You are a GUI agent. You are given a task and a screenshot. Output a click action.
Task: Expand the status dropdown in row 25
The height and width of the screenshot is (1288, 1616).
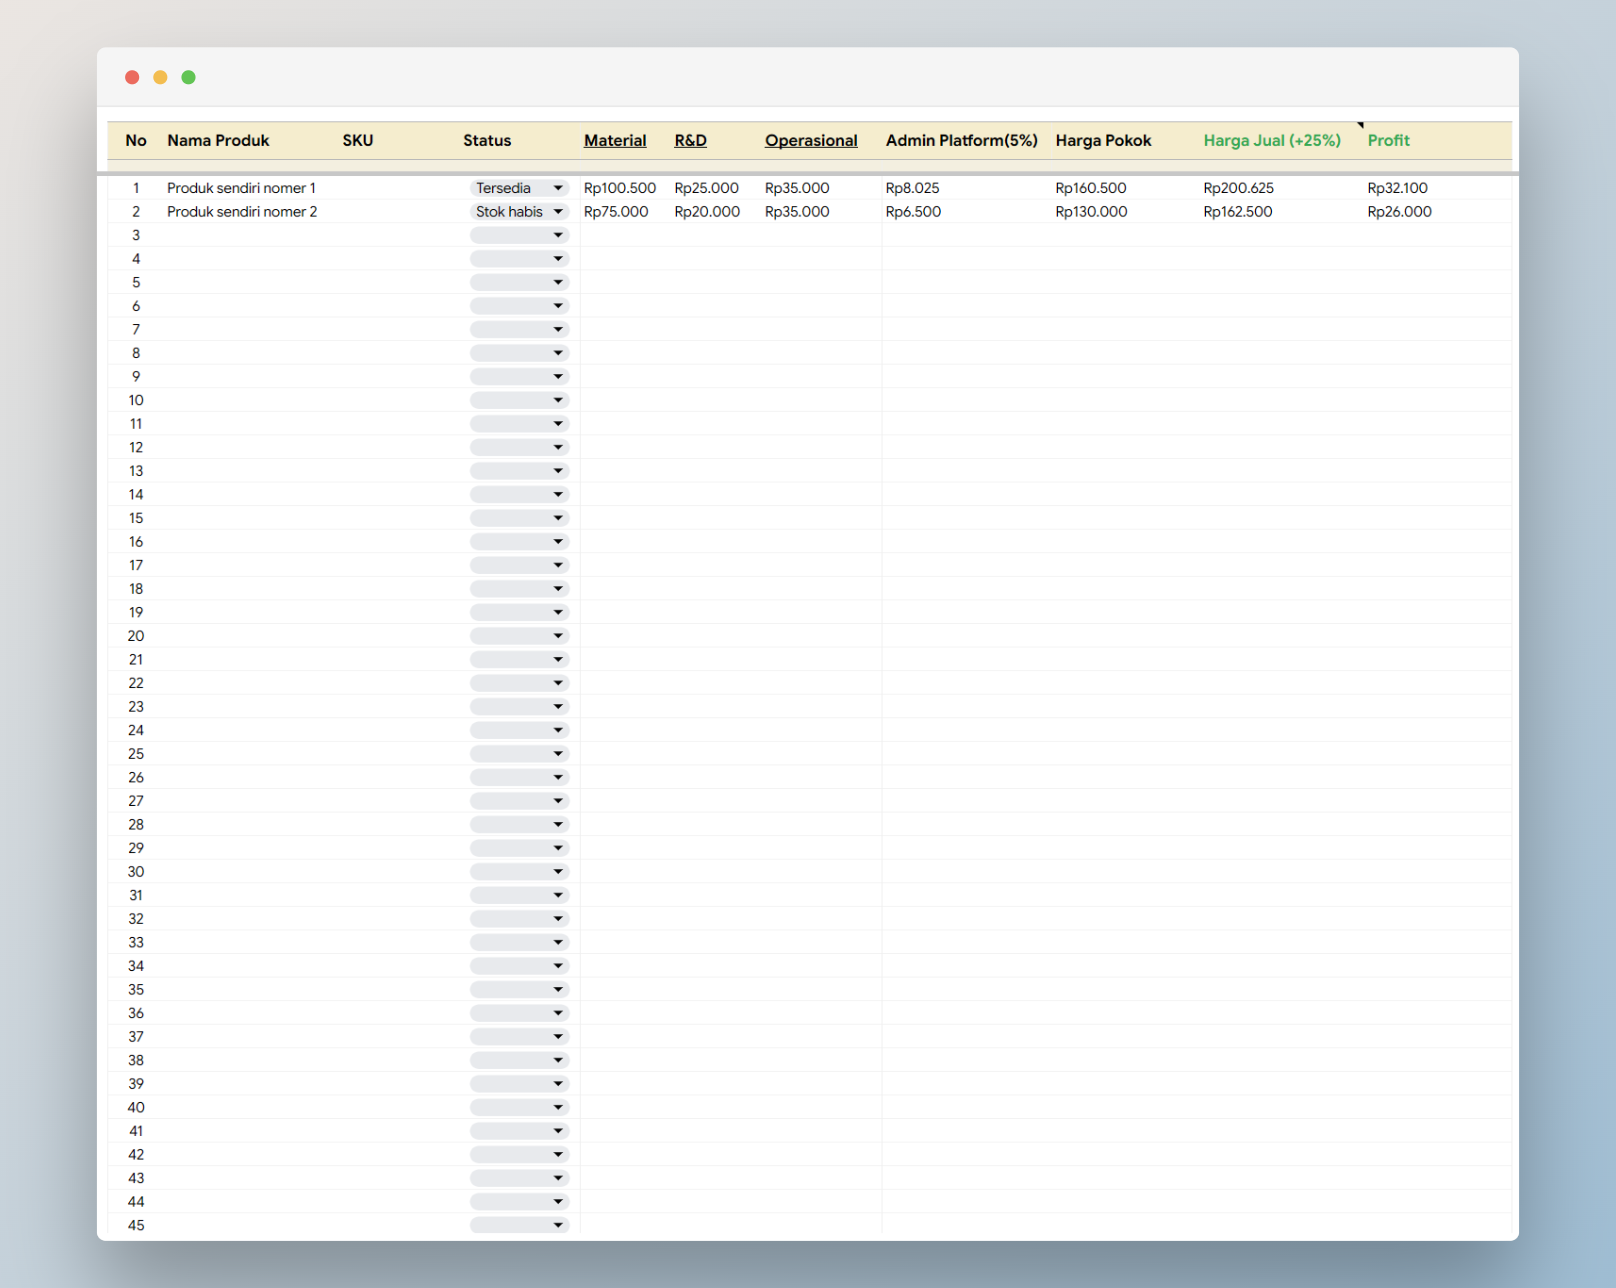pyautogui.click(x=519, y=754)
